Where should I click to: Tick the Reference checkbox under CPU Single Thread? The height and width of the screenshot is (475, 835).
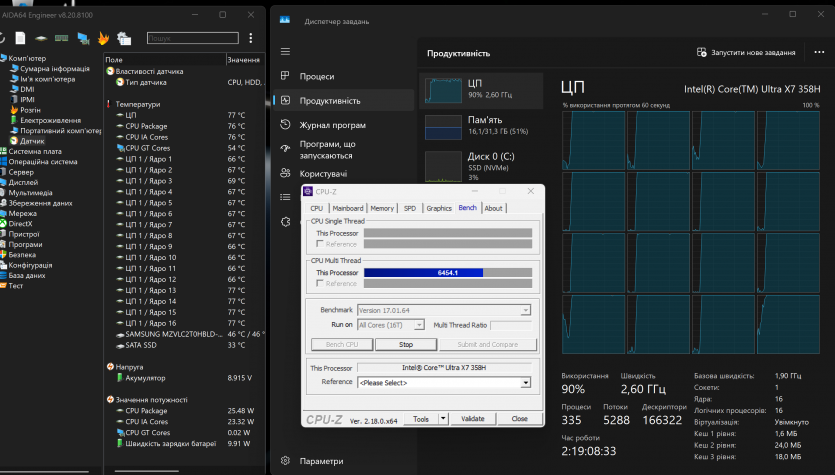pos(320,244)
